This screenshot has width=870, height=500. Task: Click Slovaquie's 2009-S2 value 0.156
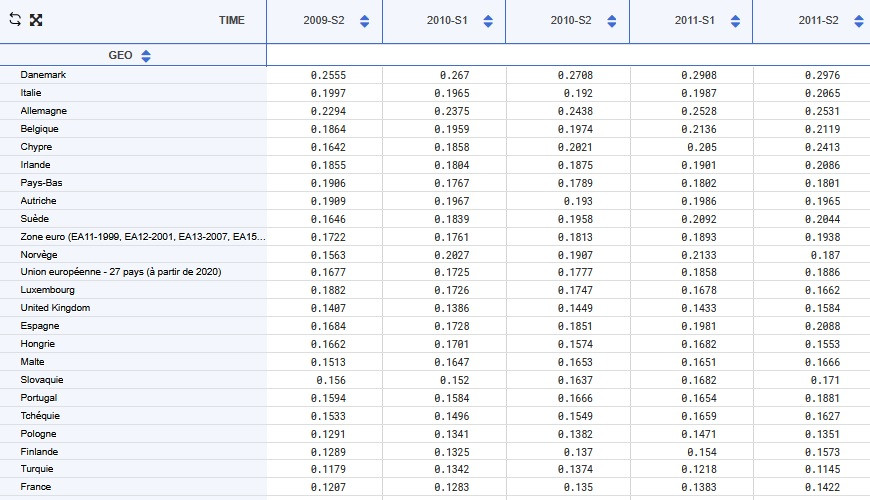tap(331, 380)
